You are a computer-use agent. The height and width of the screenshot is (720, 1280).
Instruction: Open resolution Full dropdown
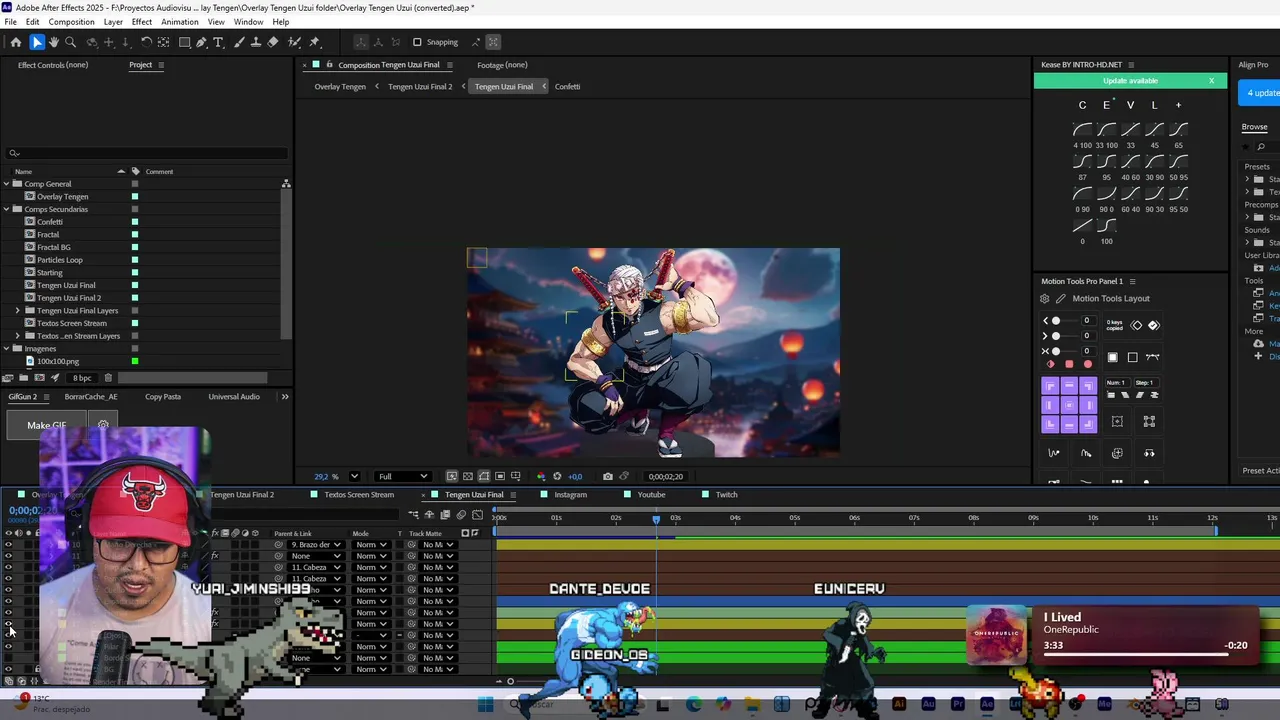pos(403,476)
